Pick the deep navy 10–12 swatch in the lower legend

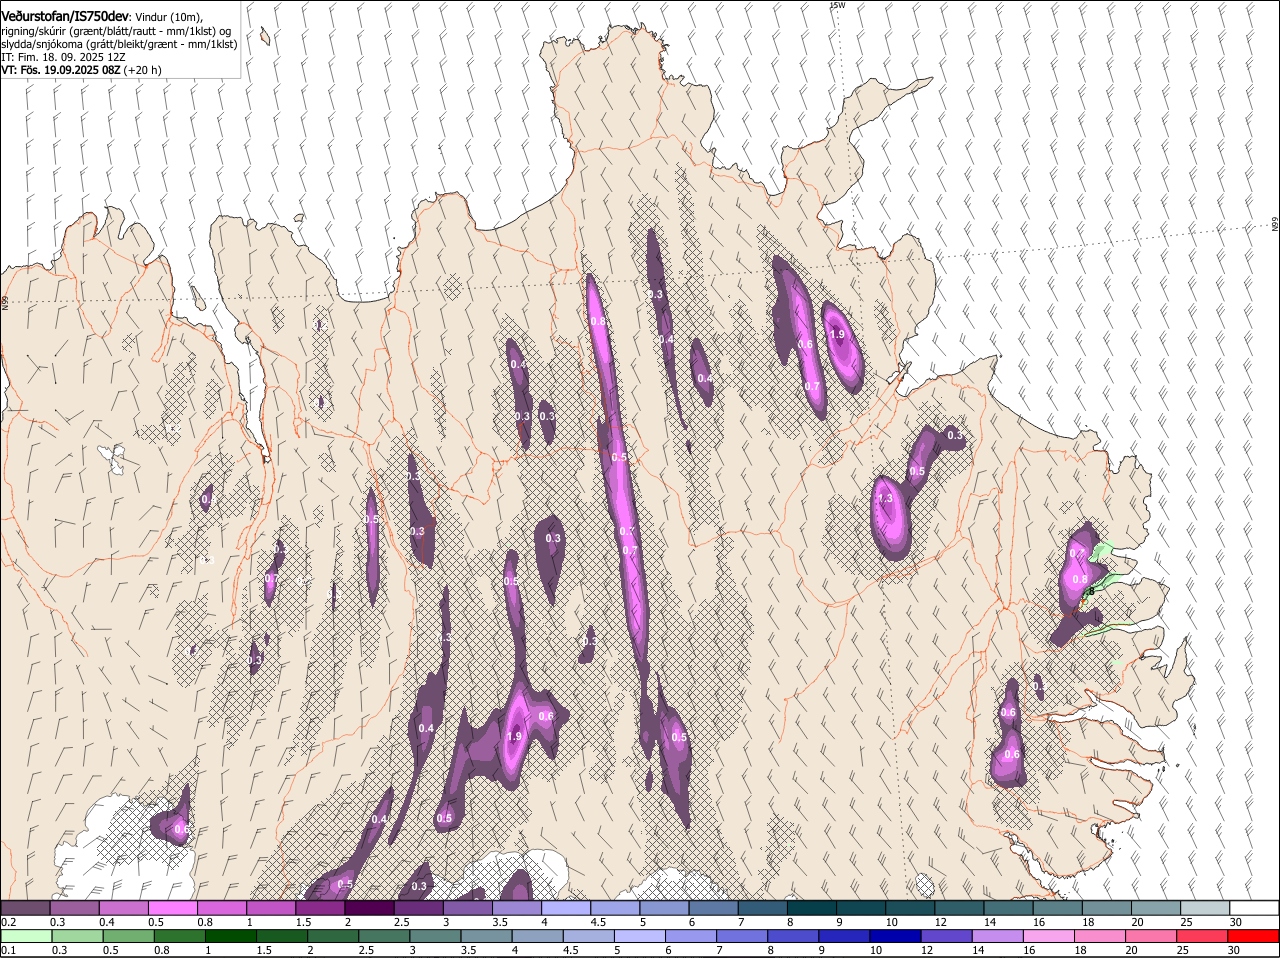[896, 936]
